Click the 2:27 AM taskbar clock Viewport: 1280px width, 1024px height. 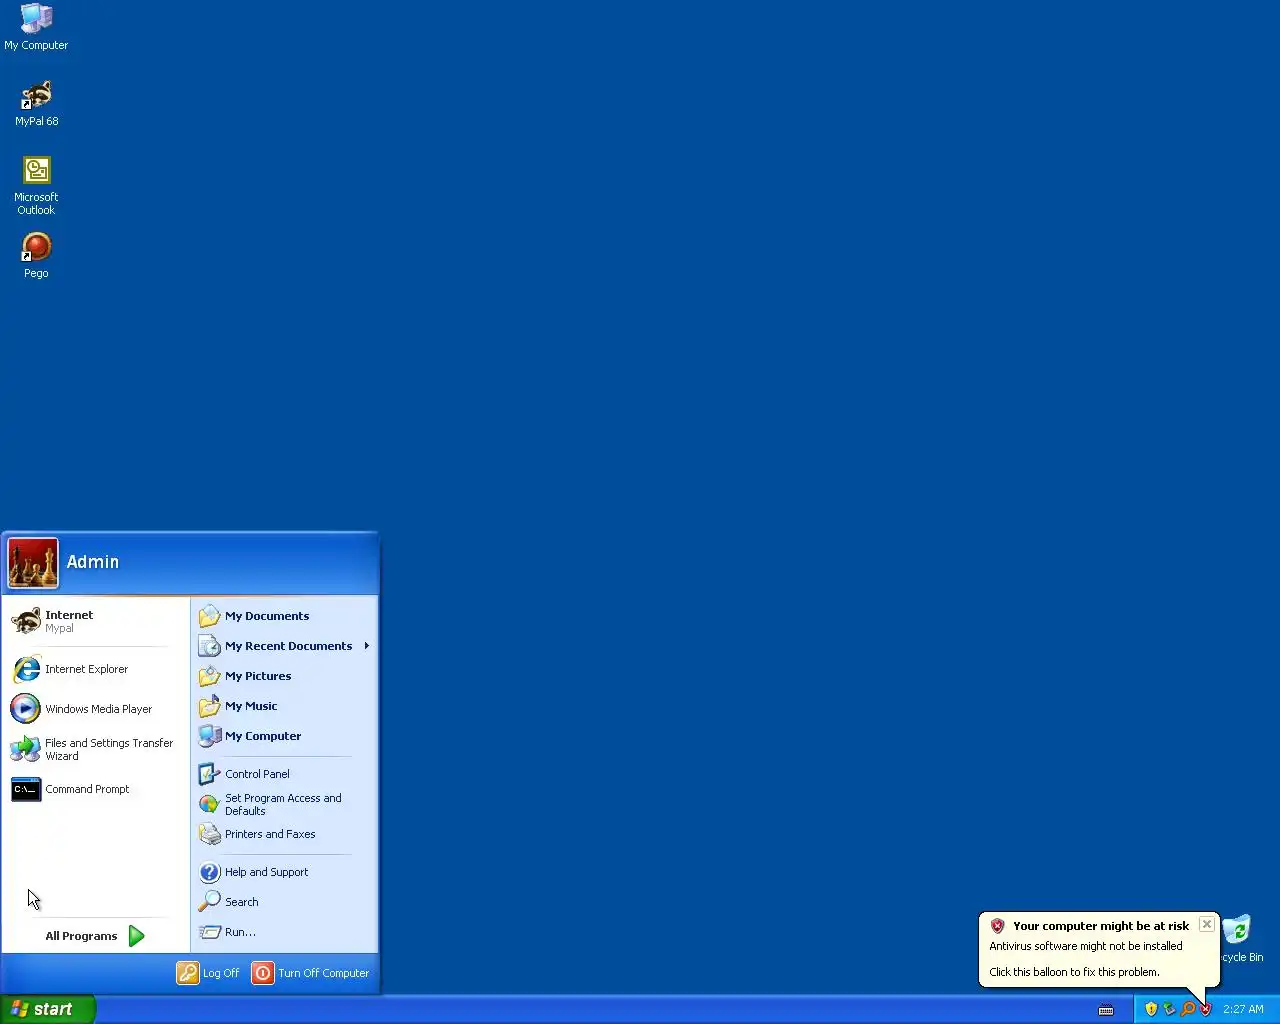1243,1010
